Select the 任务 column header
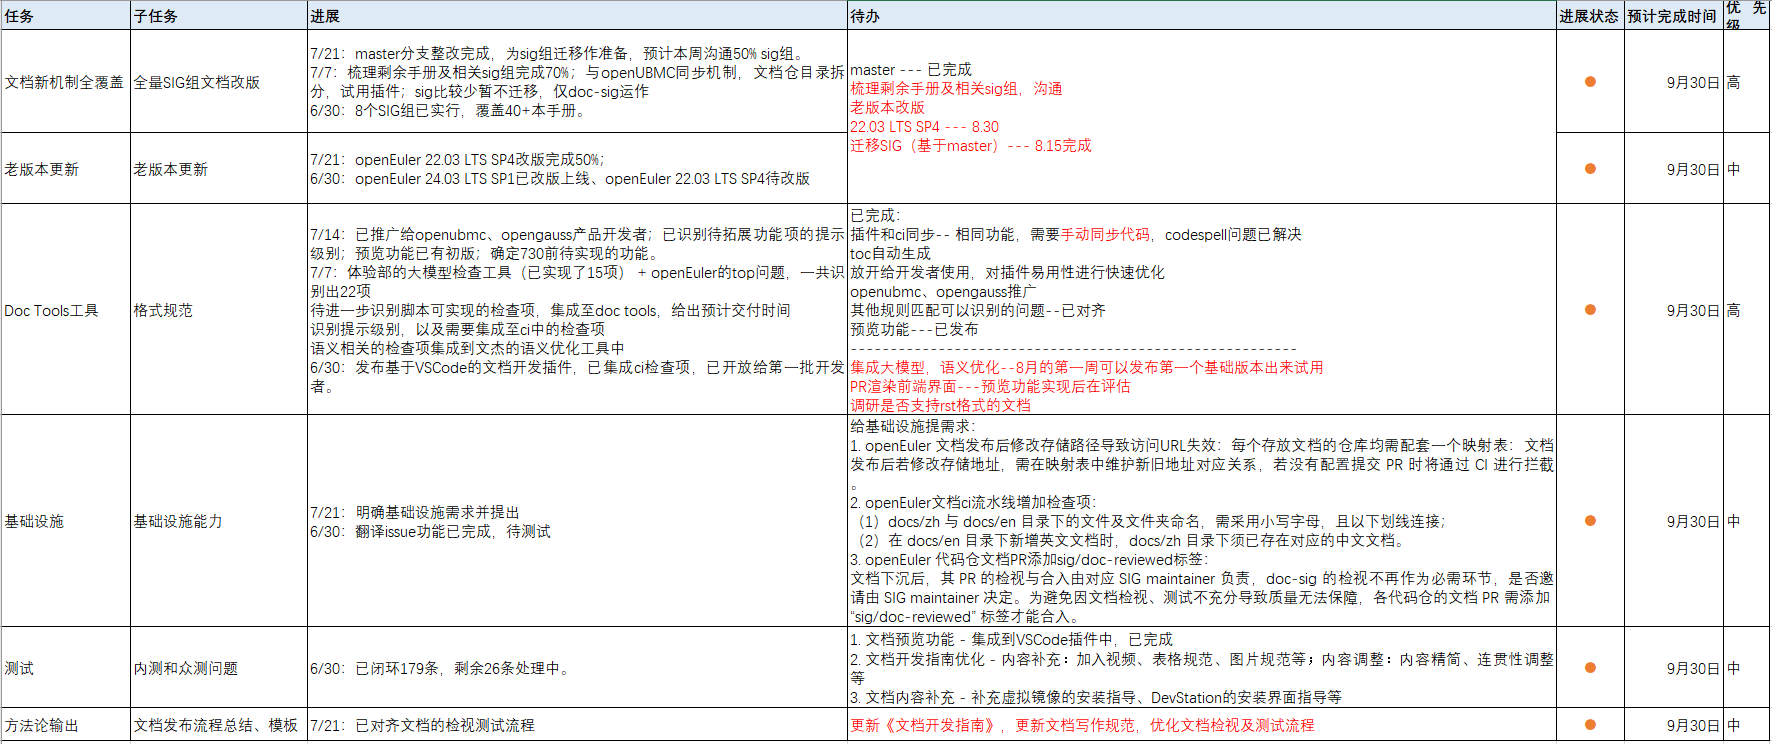Viewport: 1772px width, 744px height. click(65, 16)
